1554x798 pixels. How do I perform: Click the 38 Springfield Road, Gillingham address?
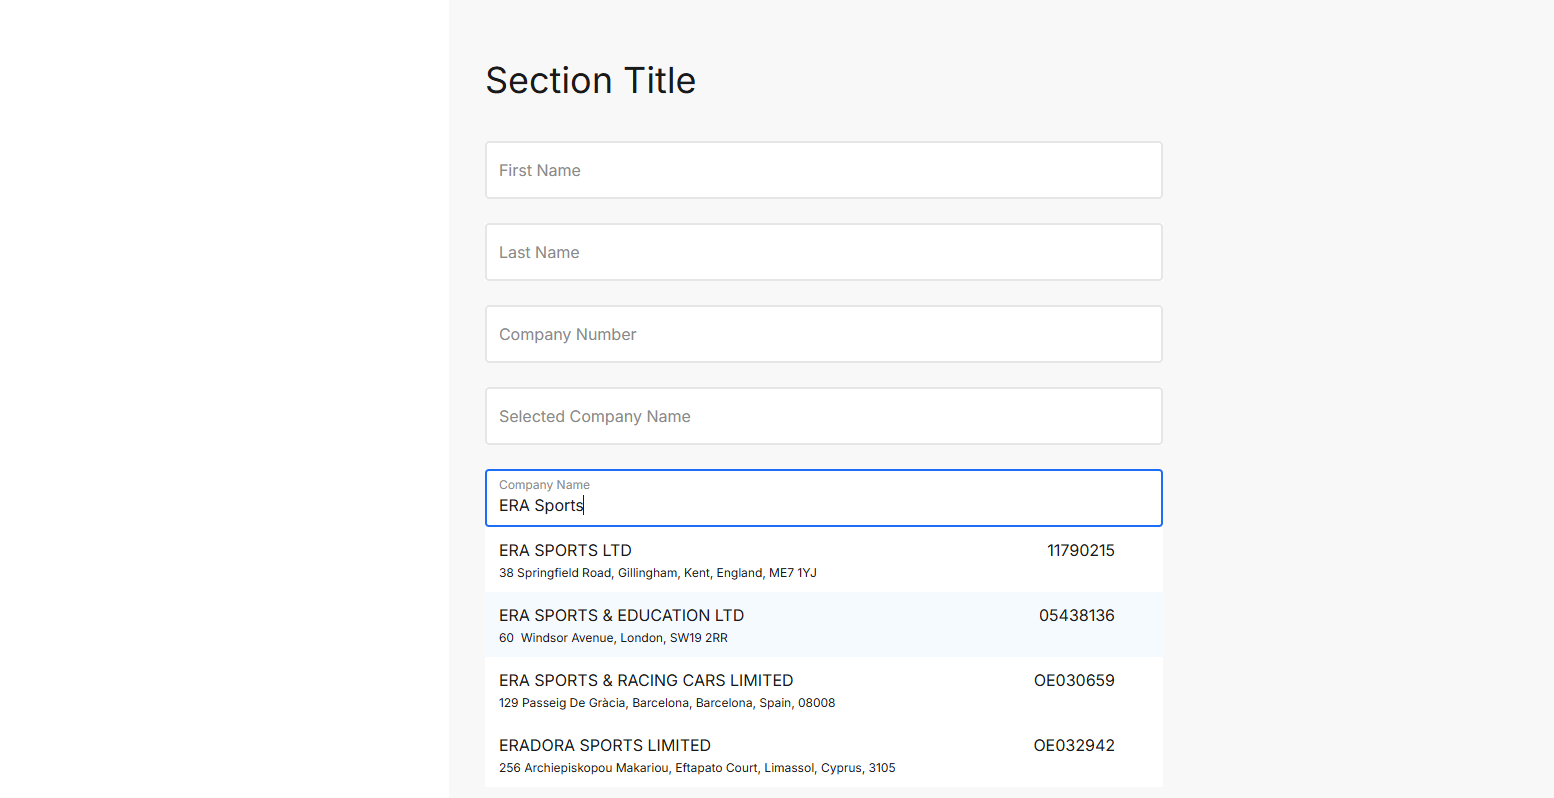tap(657, 573)
